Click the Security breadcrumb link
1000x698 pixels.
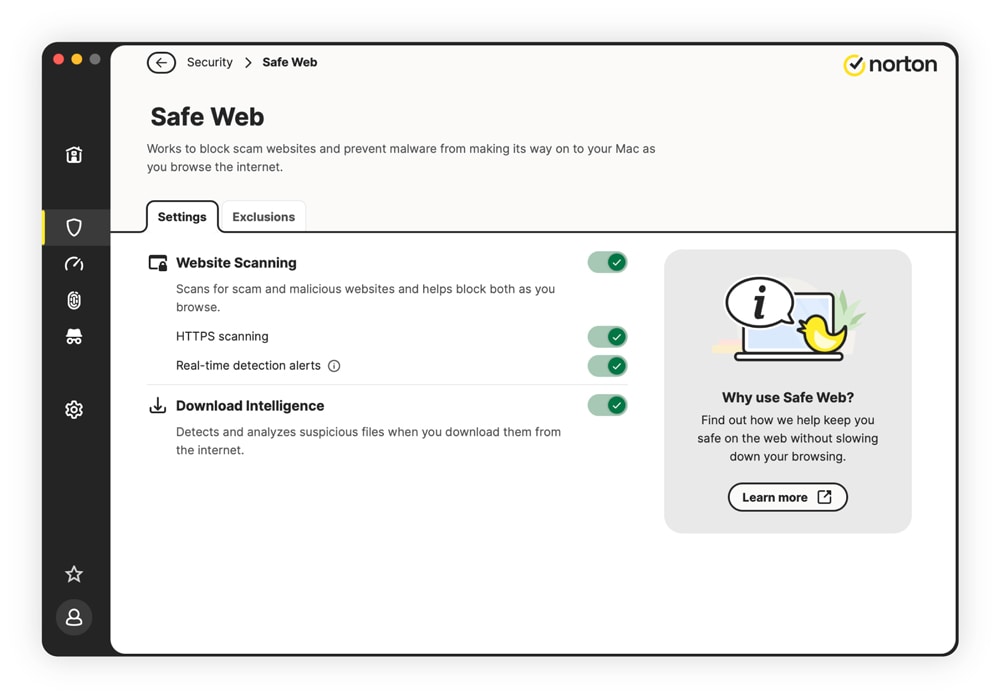209,62
